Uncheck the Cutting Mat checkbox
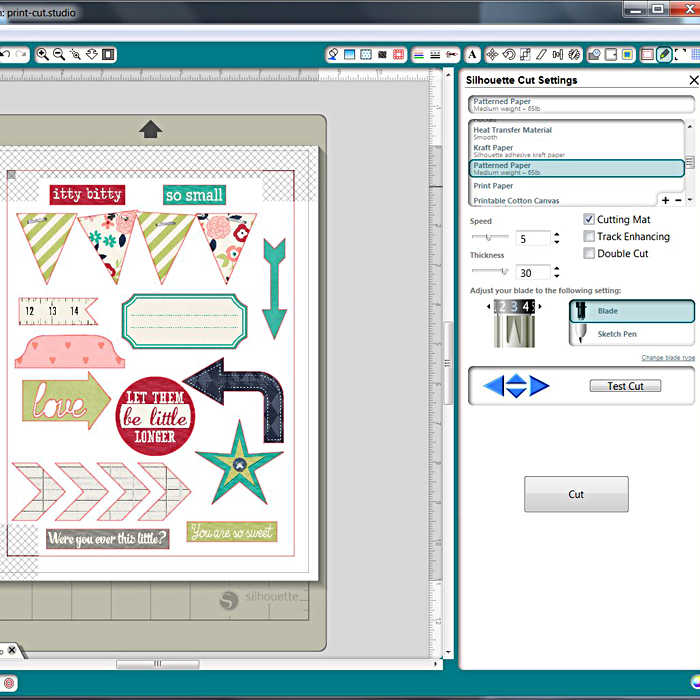This screenshot has width=700, height=700. click(x=589, y=219)
